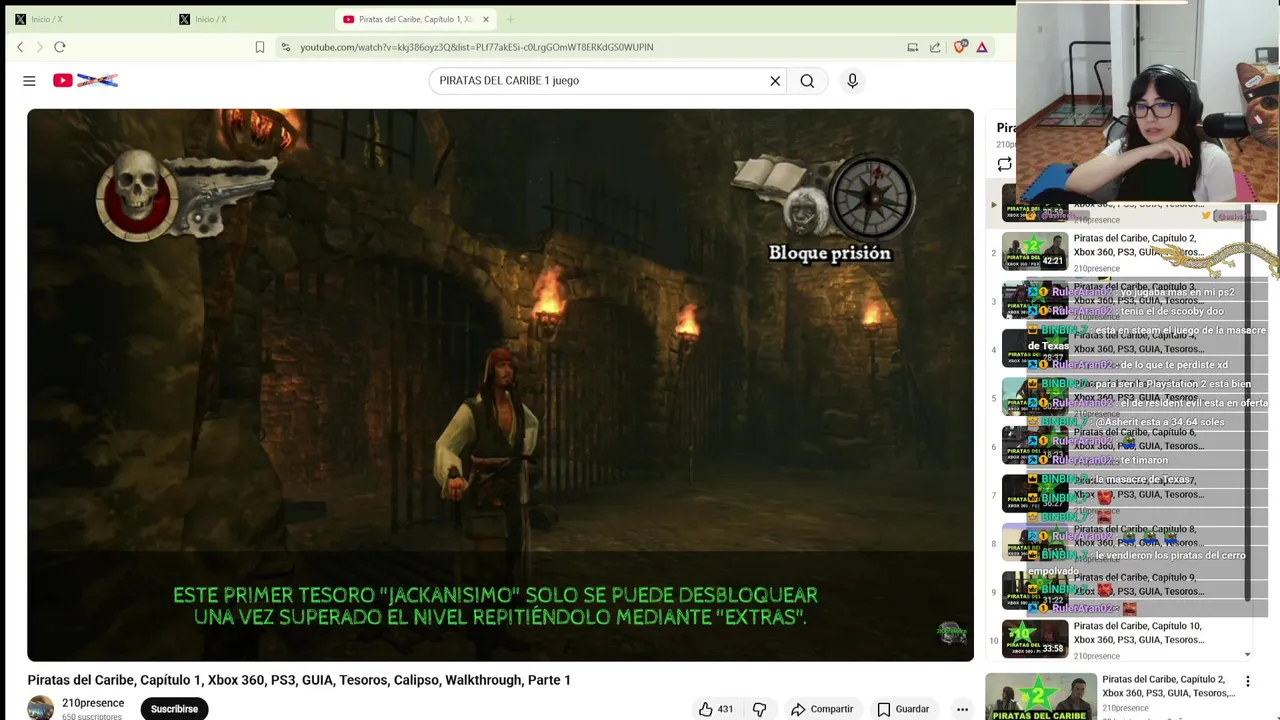Open the more actions three-dot menu

point(962,709)
